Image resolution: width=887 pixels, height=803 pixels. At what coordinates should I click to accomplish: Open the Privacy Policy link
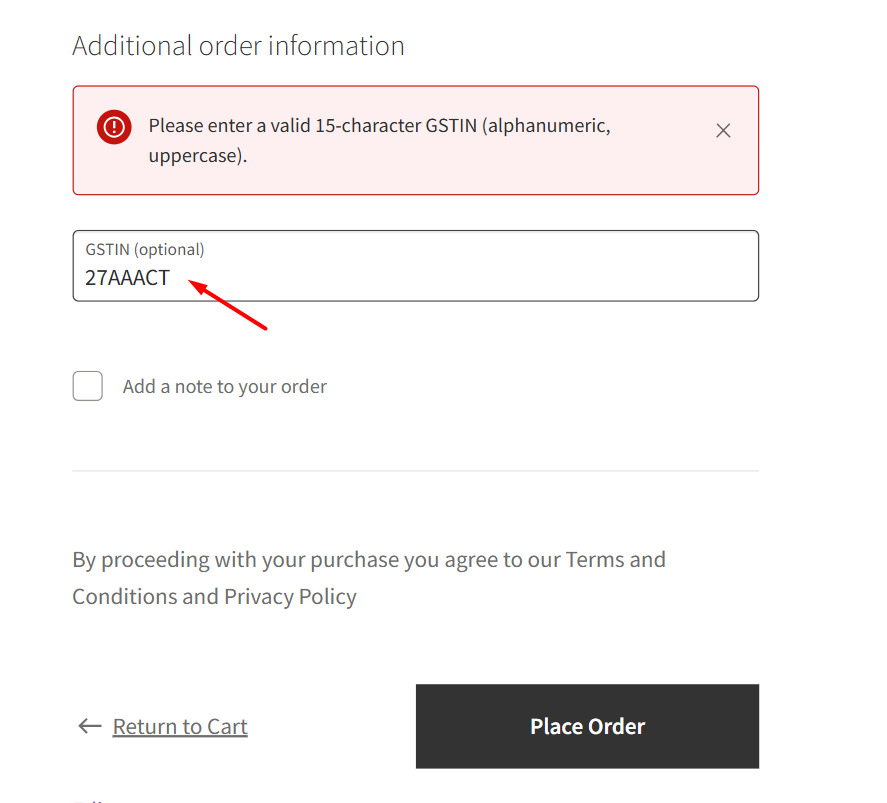tap(289, 596)
